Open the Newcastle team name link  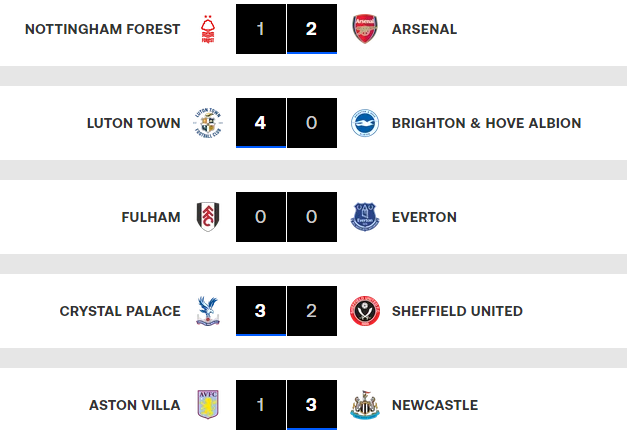[435, 405]
